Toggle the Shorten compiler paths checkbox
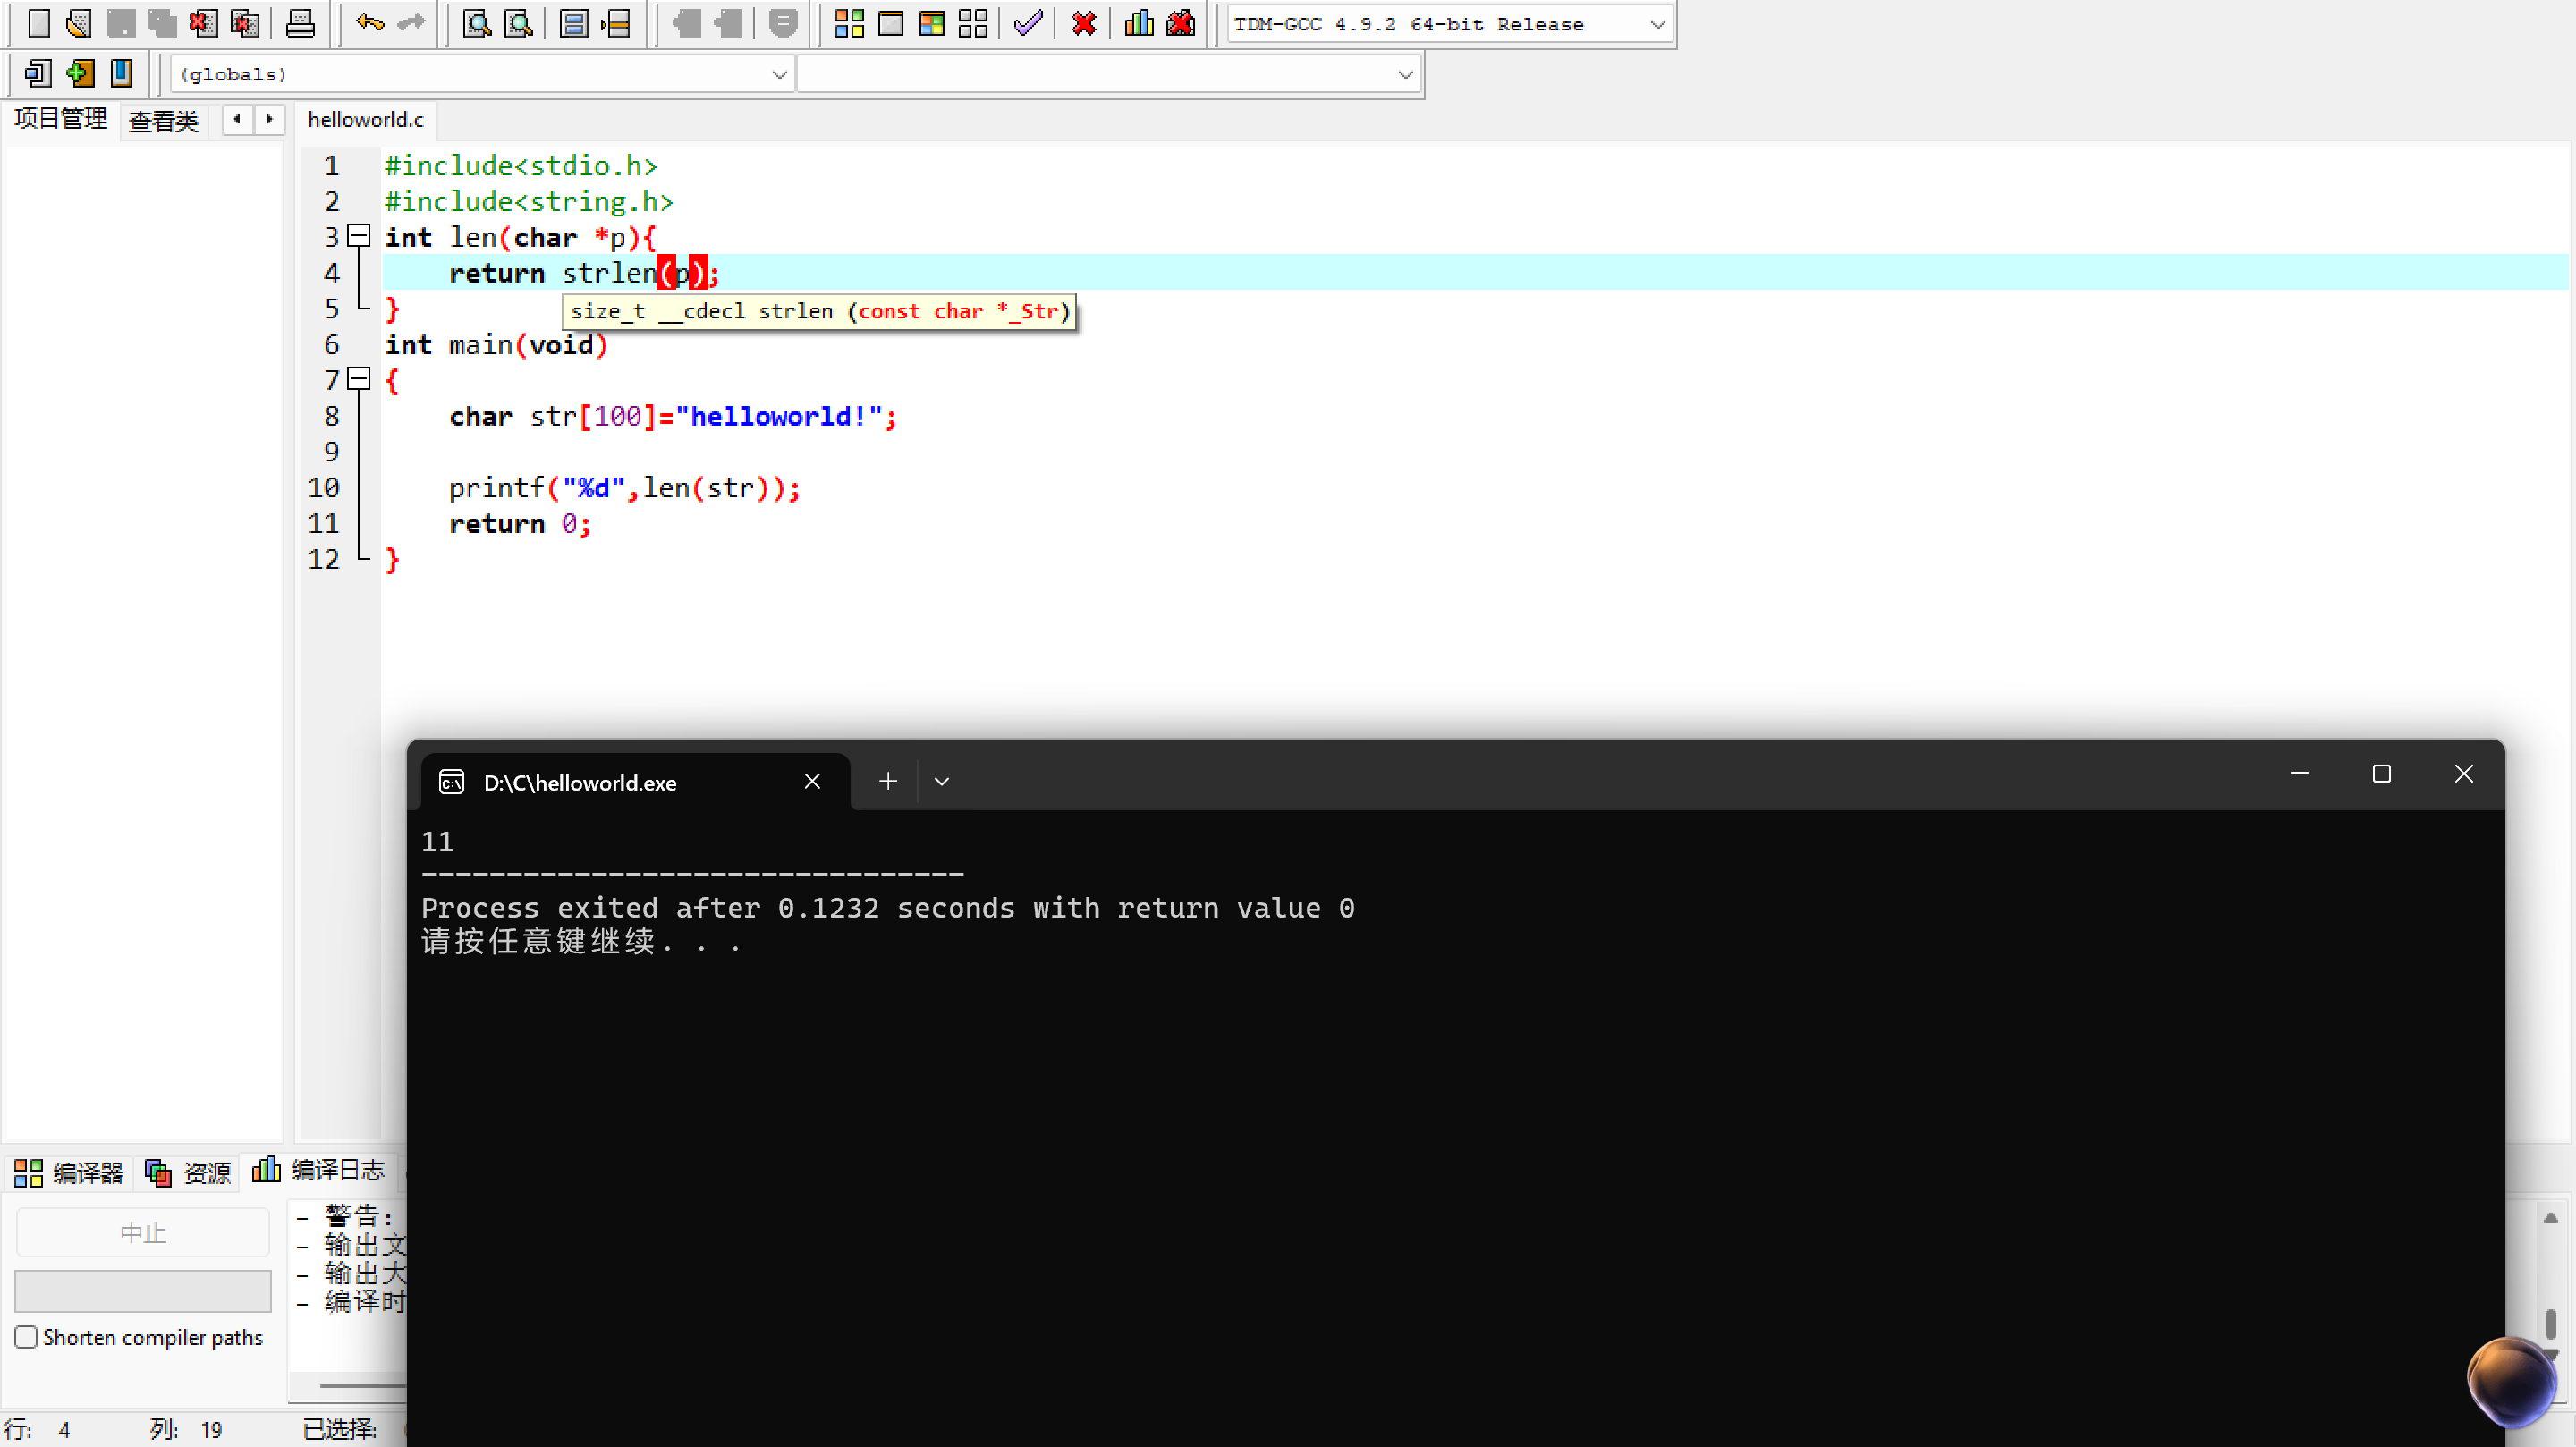Screen dimensions: 2576x1447 26,1337
